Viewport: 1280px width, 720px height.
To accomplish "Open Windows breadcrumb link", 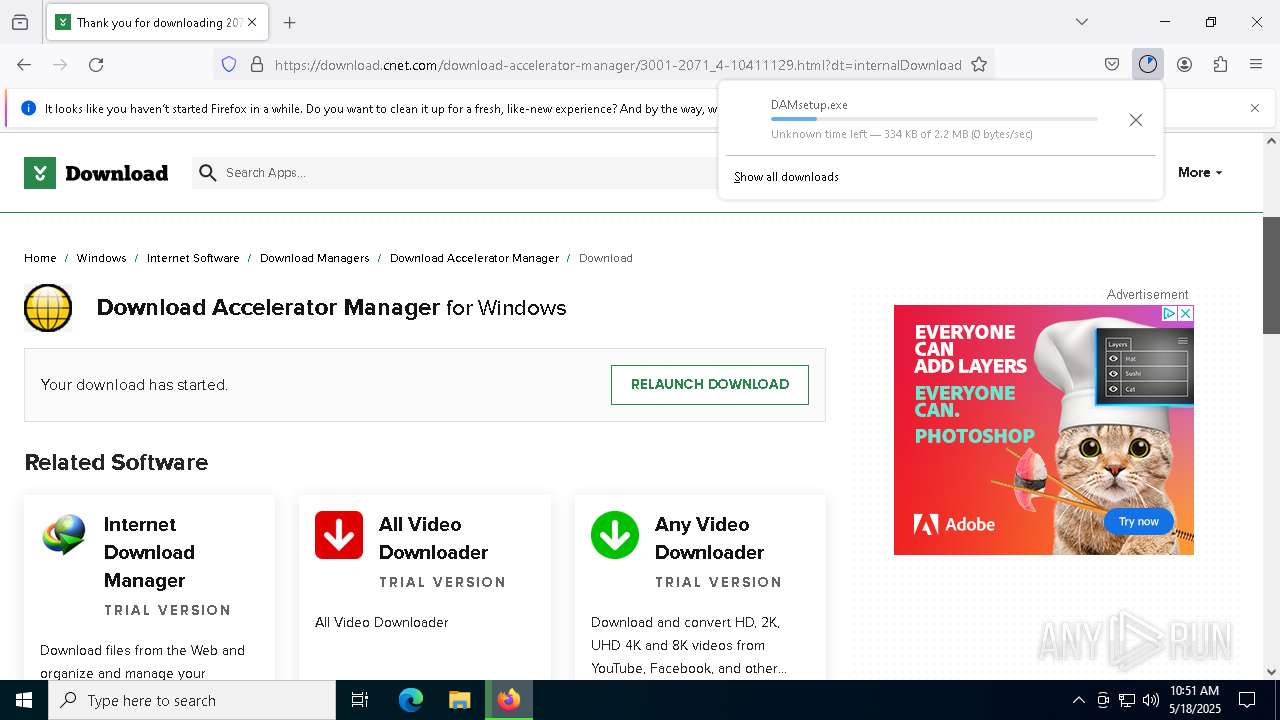I will tap(101, 258).
